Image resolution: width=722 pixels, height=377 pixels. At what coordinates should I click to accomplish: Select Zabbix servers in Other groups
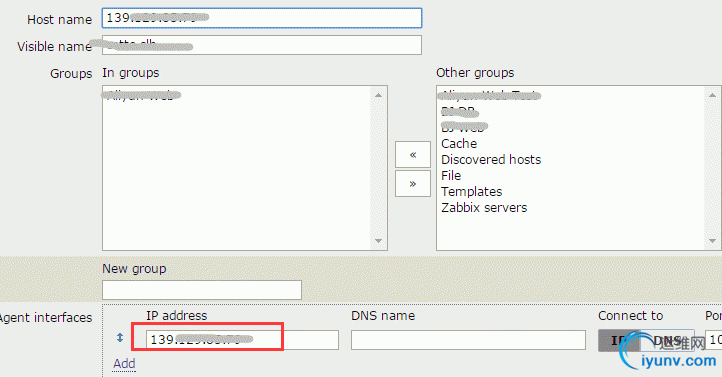[x=484, y=208]
